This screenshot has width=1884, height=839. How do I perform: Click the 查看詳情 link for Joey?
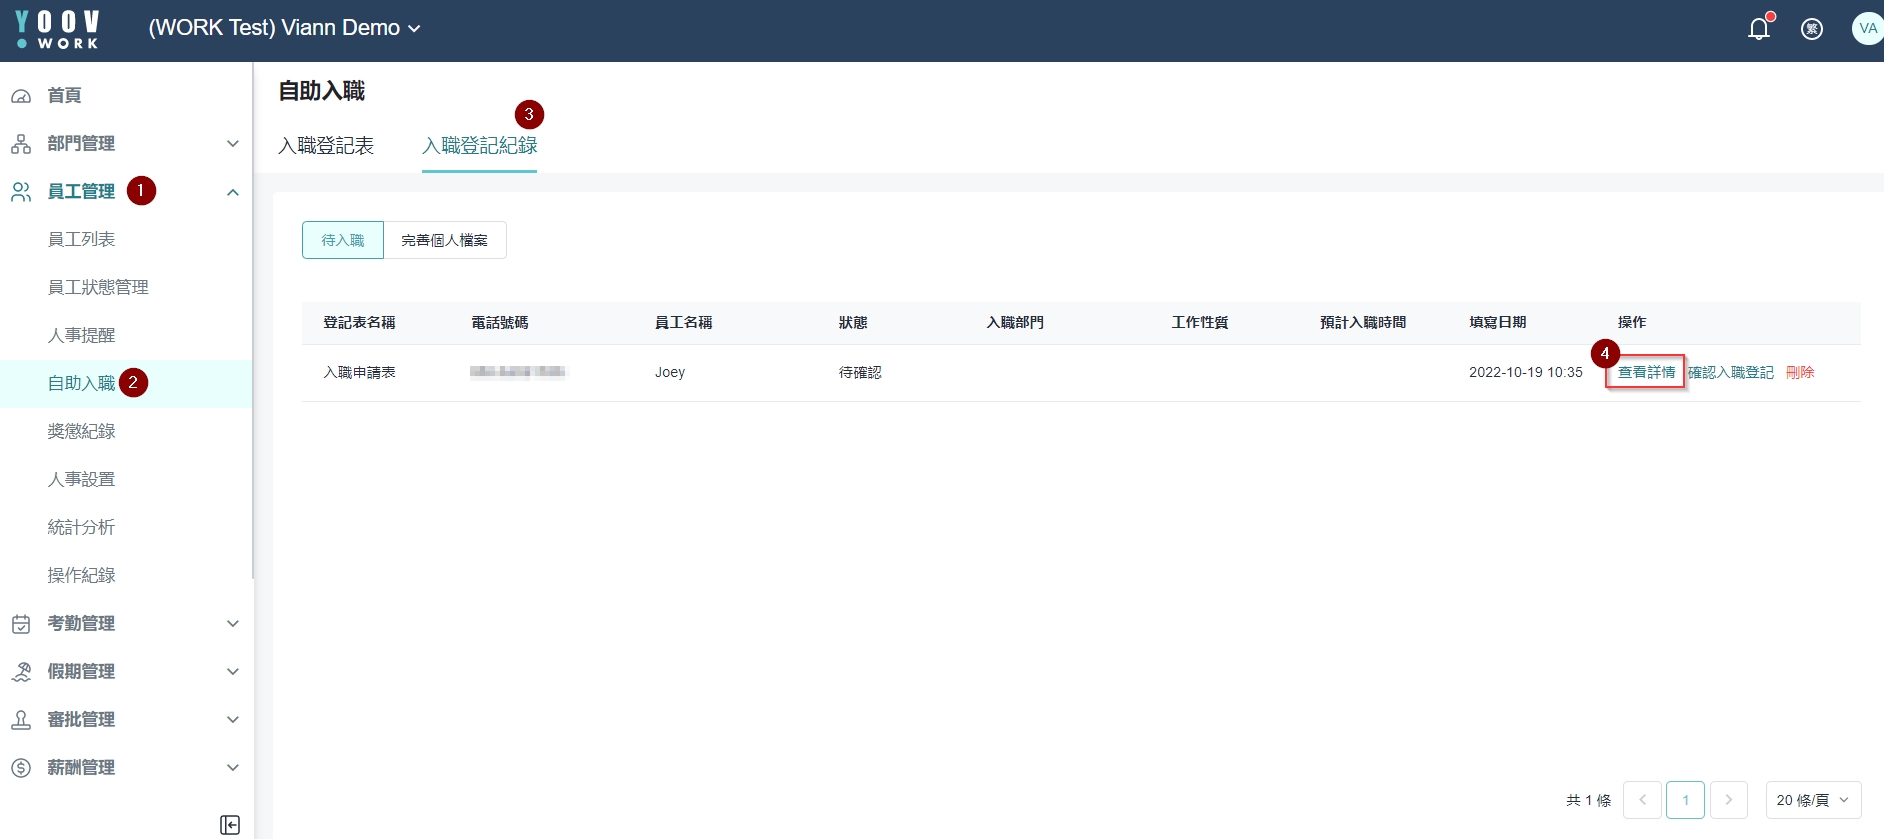1646,372
